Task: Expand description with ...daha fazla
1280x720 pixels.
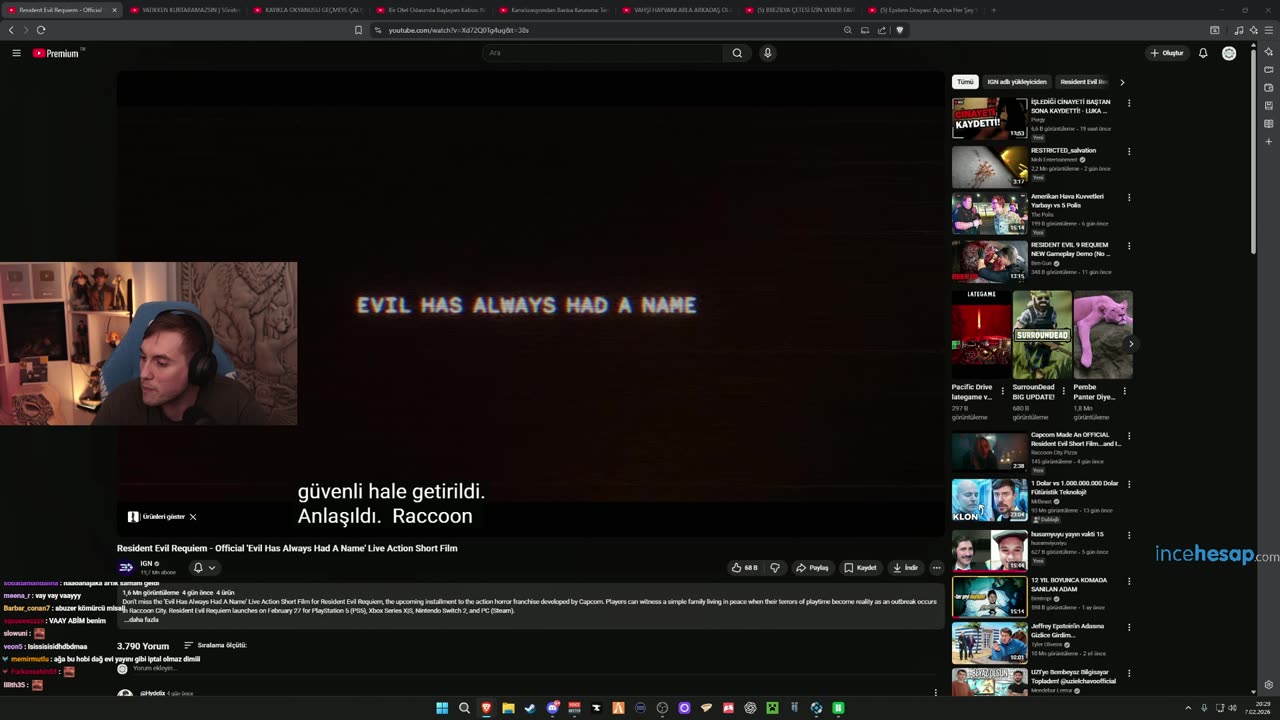Action: click(x=141, y=620)
